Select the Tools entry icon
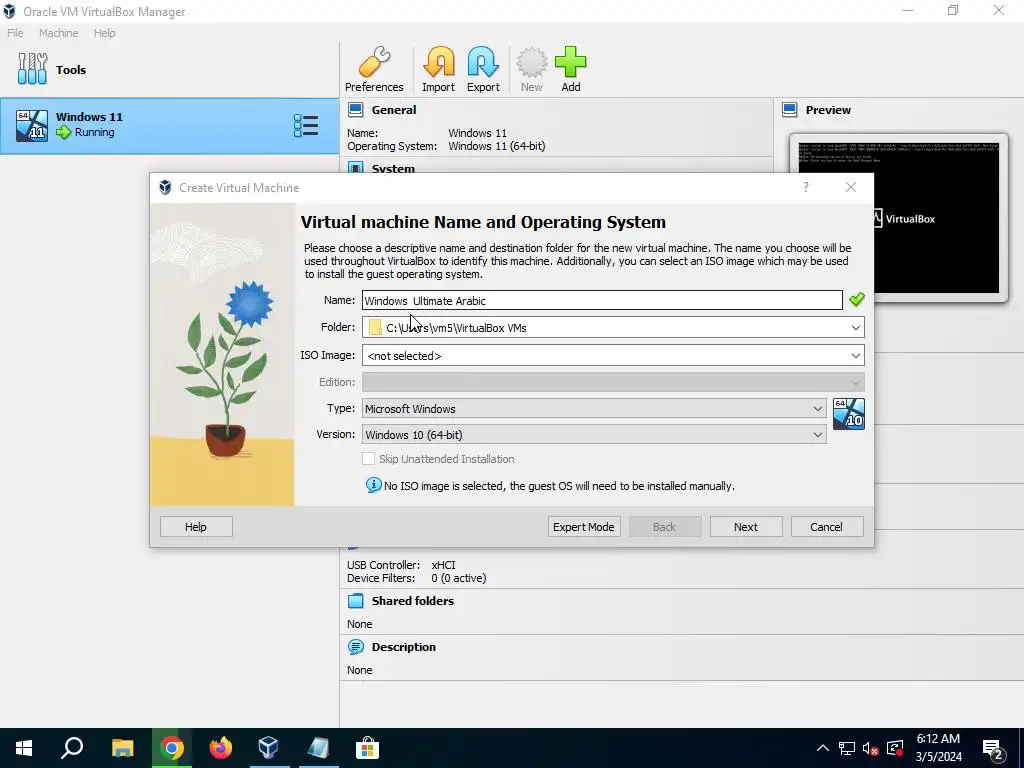Viewport: 1024px width, 768px height. click(32, 69)
